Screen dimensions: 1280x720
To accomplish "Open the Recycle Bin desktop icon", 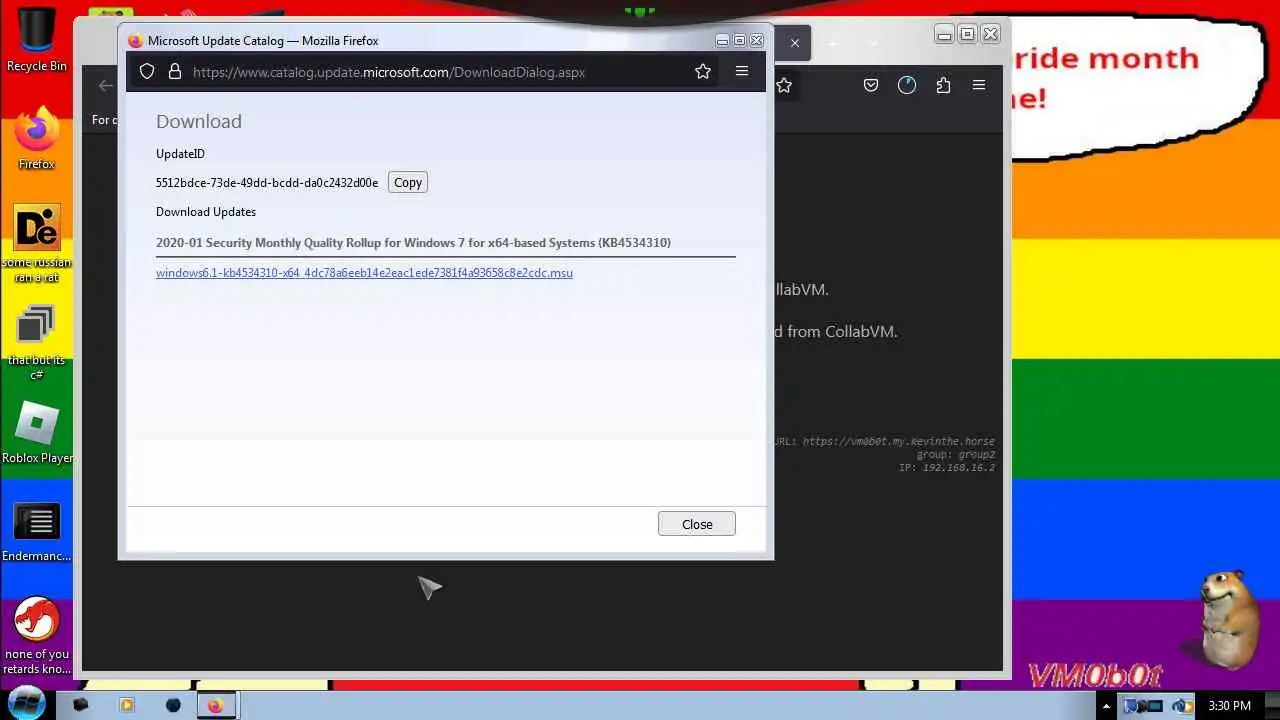I will pyautogui.click(x=37, y=40).
